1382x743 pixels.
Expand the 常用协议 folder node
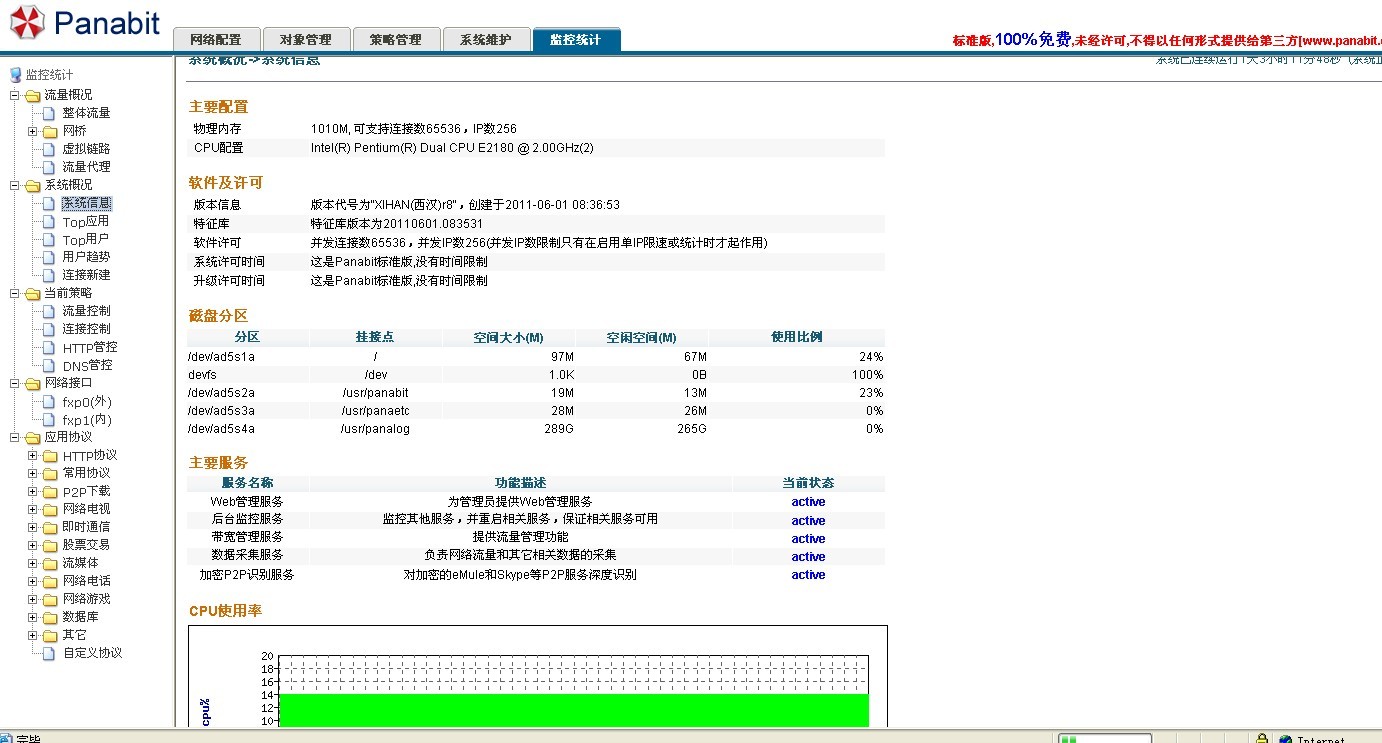tap(33, 473)
